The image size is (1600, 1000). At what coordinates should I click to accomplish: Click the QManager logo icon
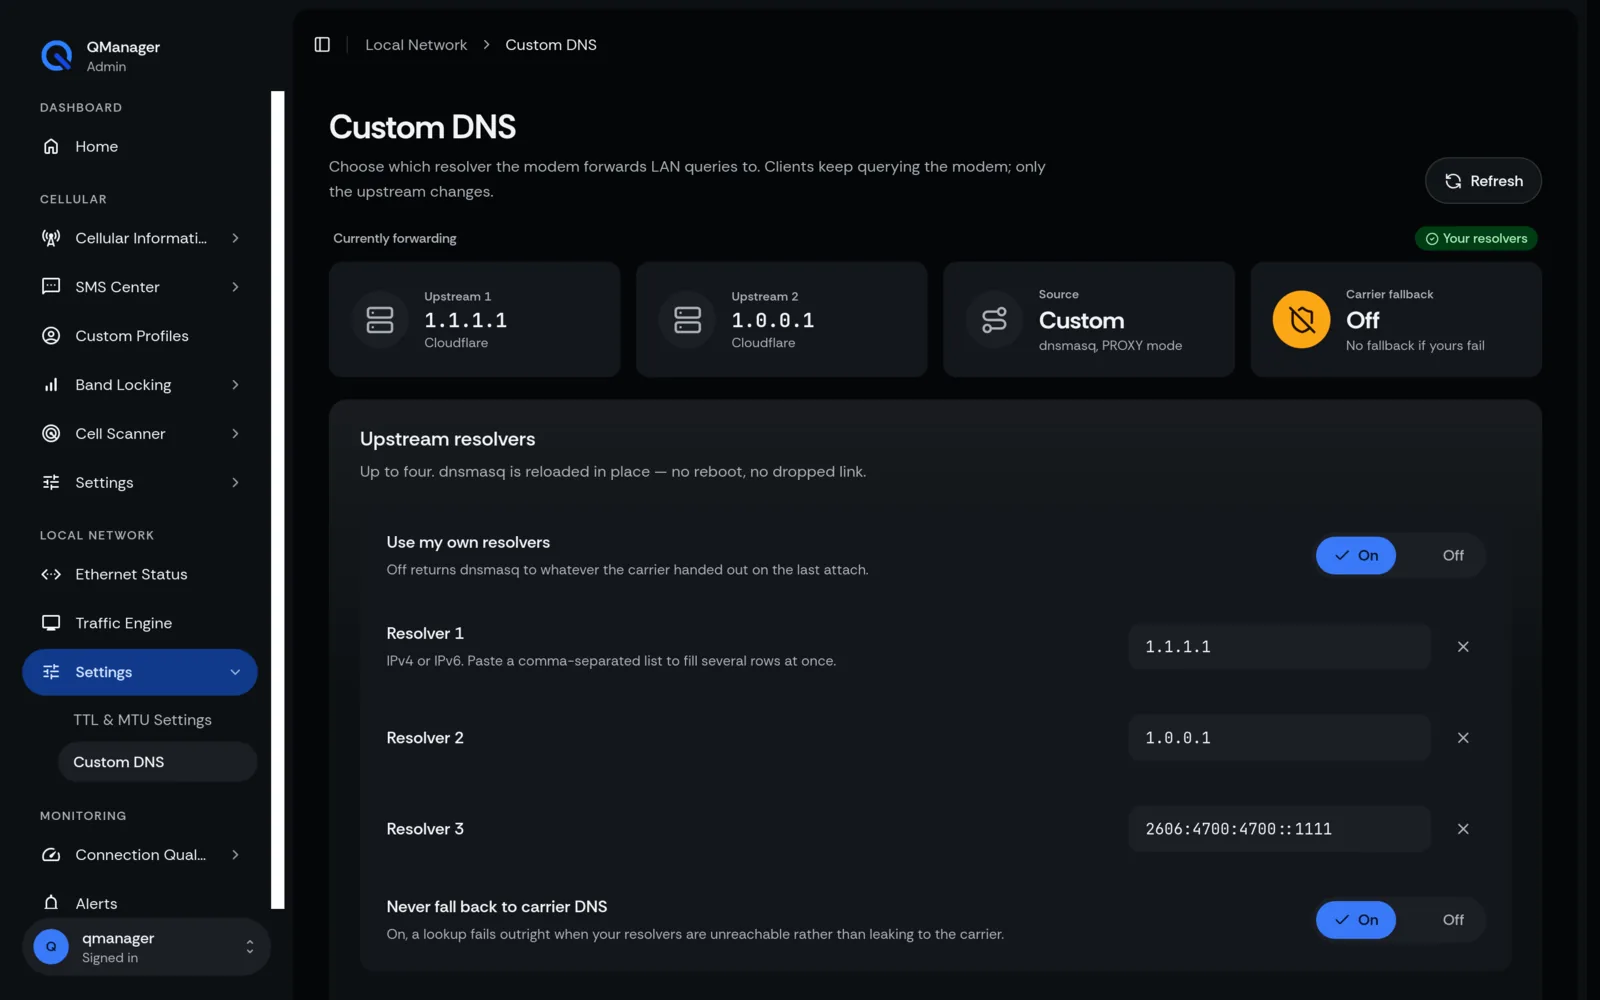pos(57,56)
